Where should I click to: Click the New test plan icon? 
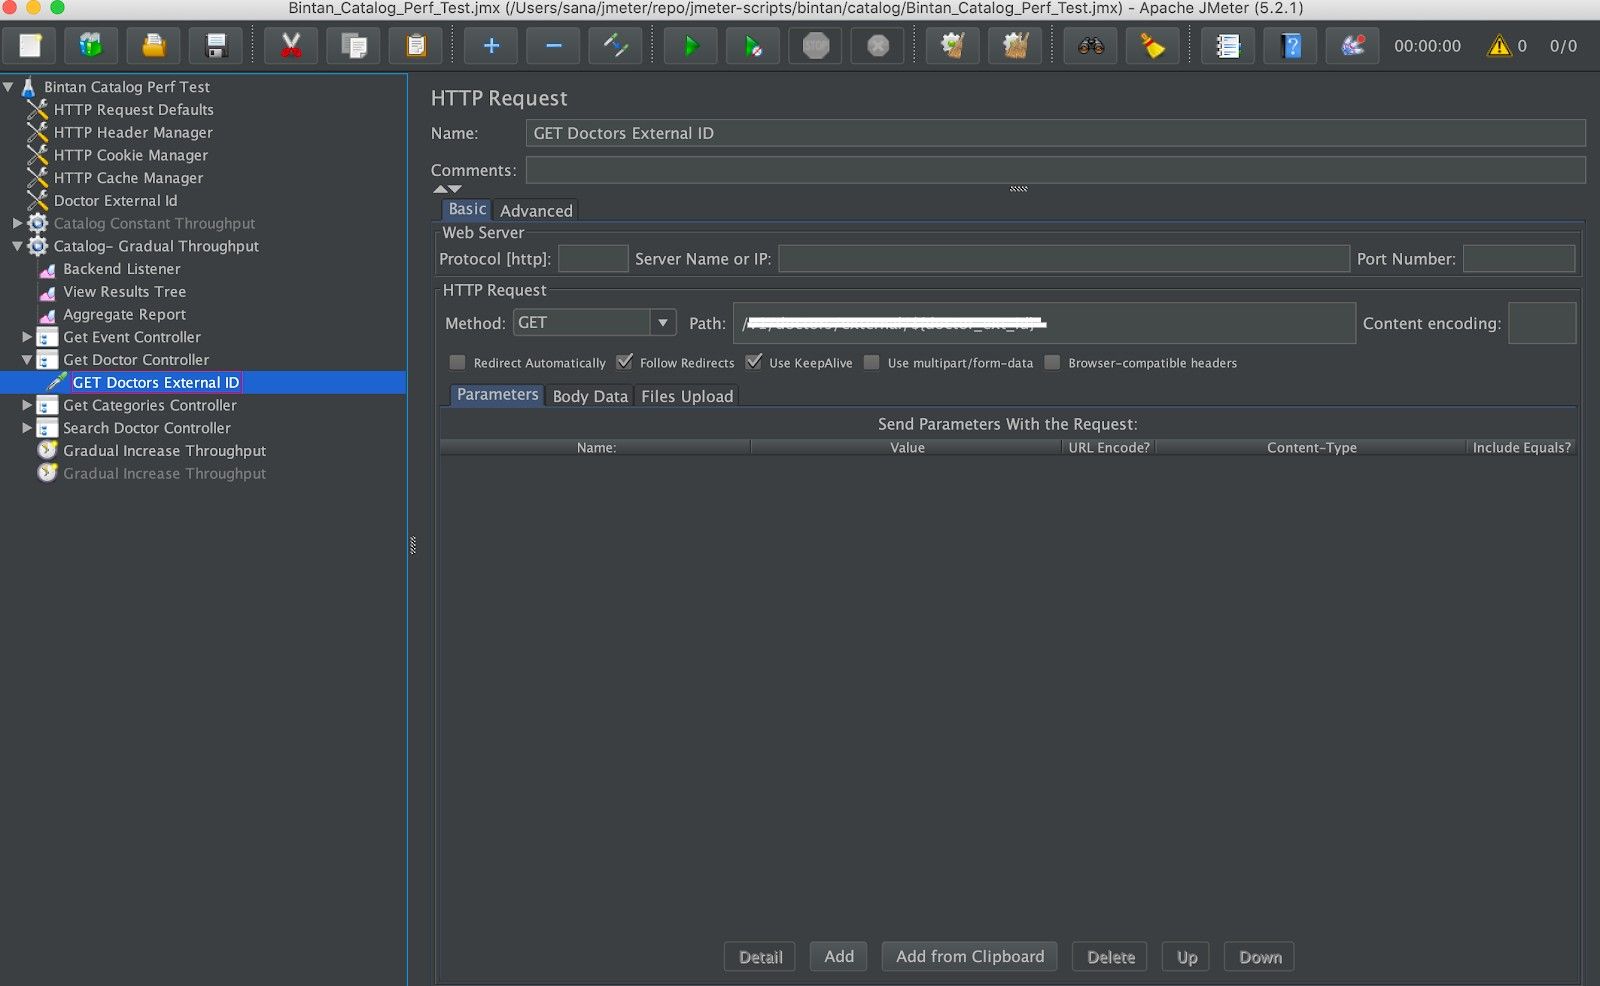tap(30, 46)
